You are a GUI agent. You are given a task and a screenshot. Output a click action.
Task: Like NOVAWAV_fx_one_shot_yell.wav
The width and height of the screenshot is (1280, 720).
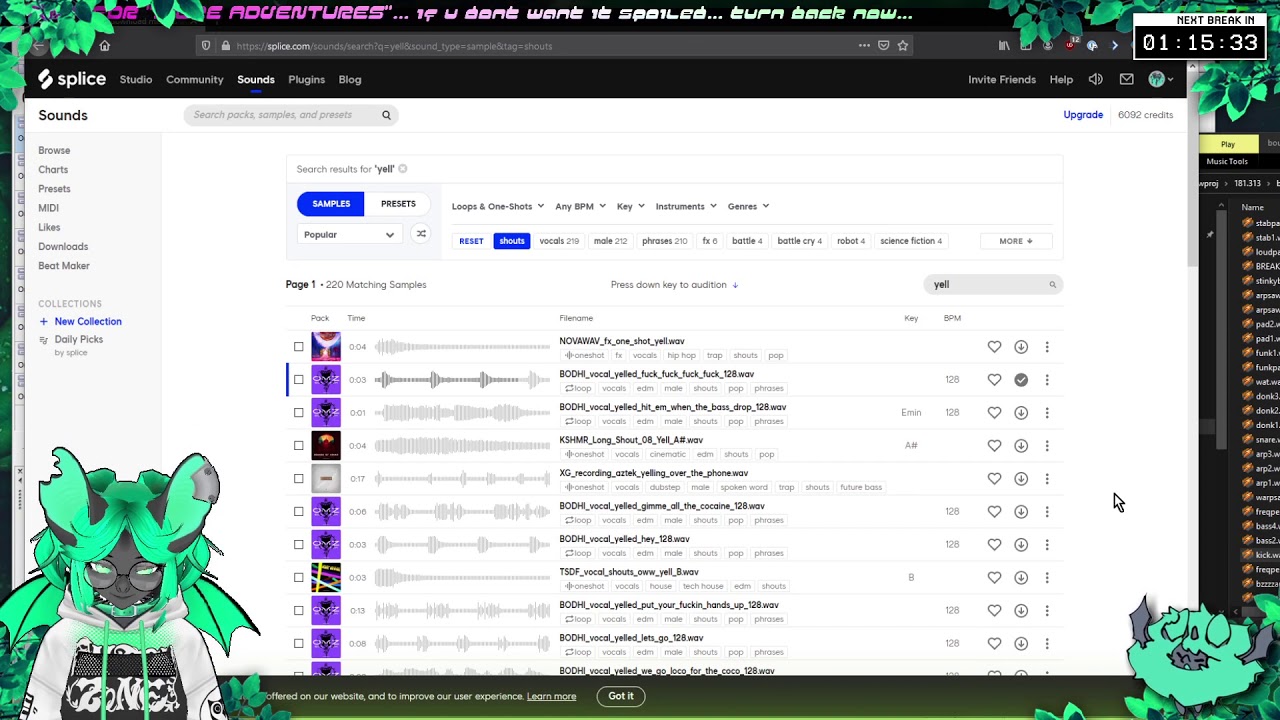994,347
